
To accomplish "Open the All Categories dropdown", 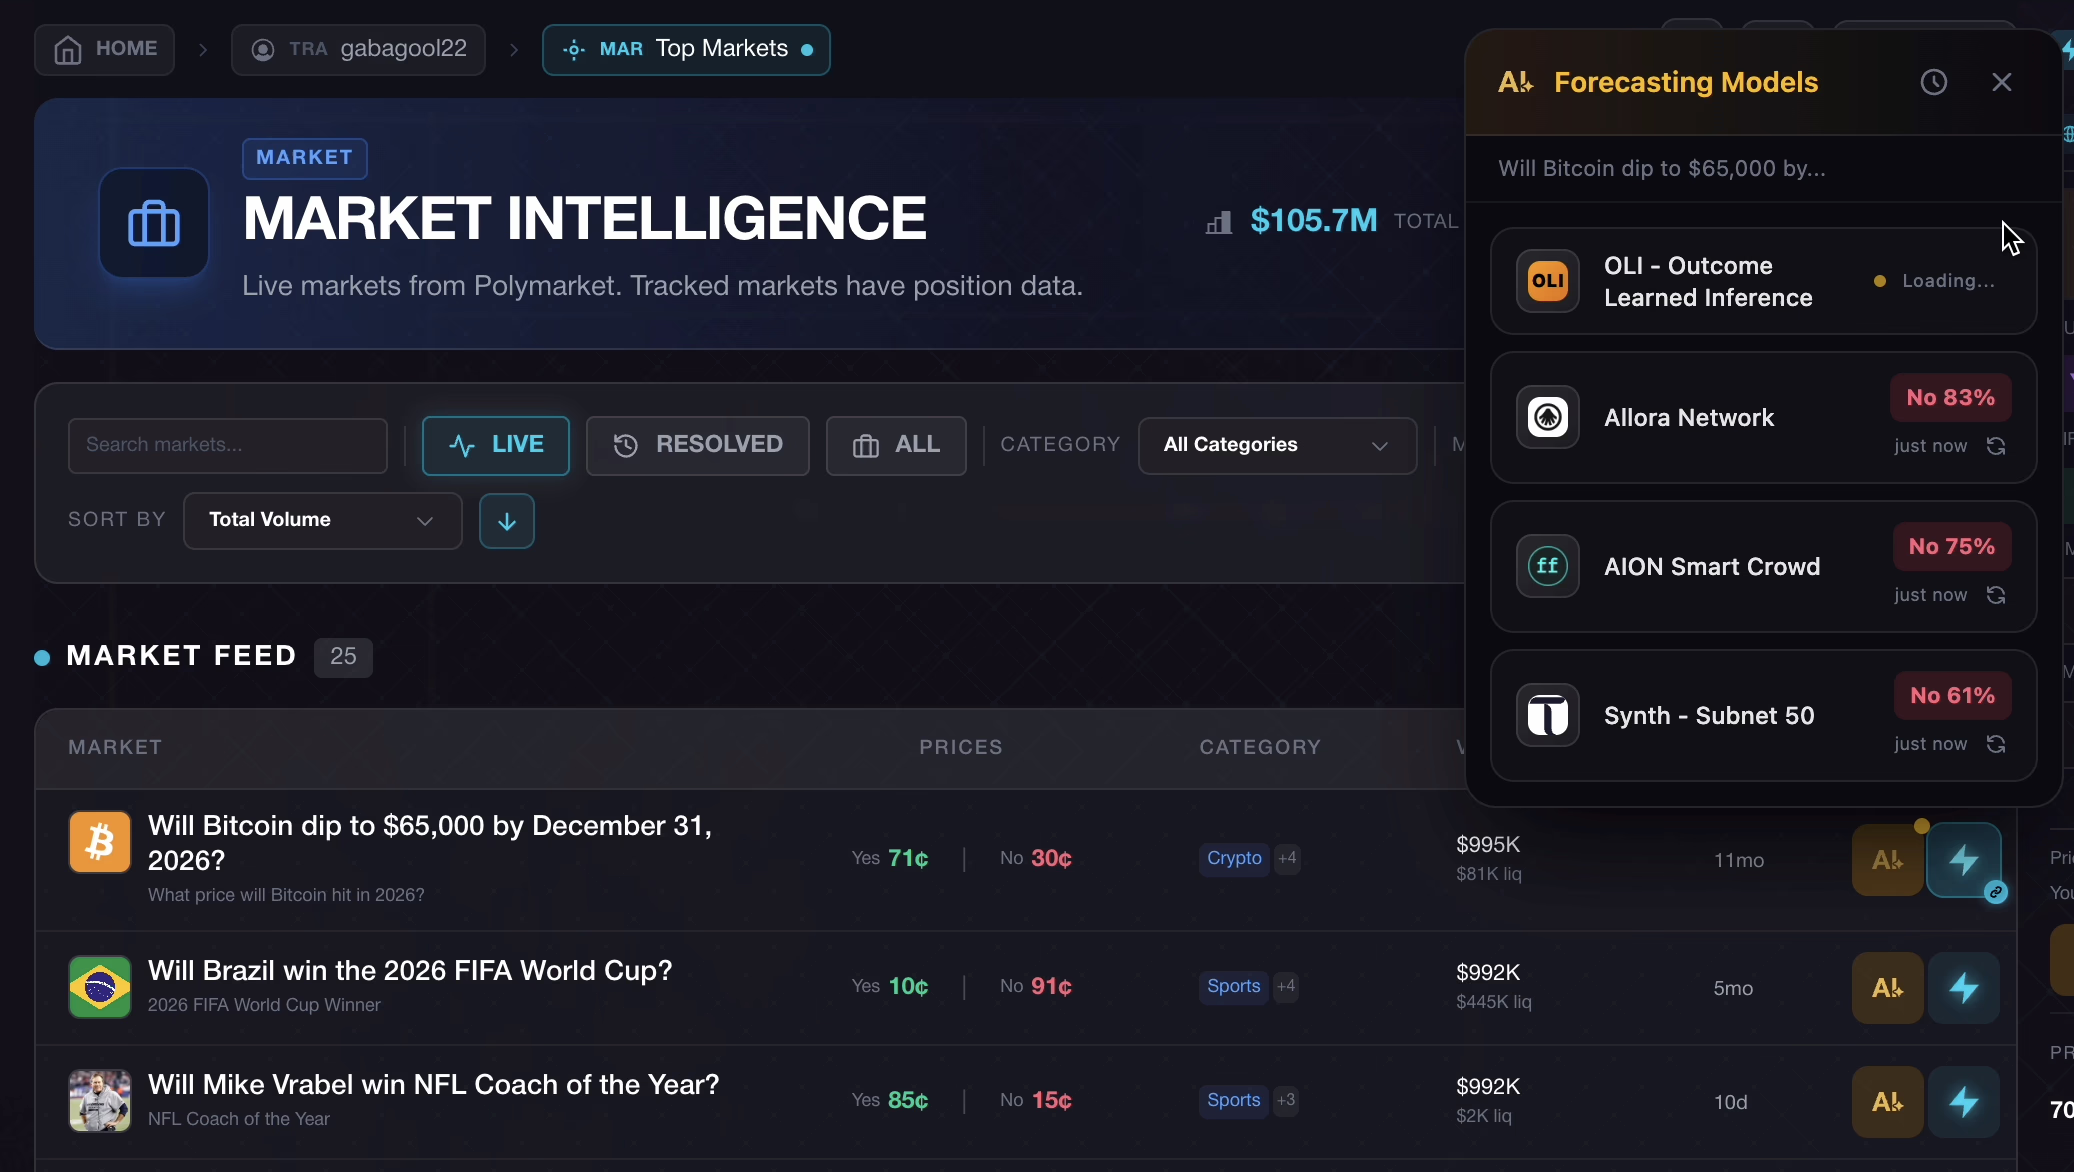I will pos(1276,445).
